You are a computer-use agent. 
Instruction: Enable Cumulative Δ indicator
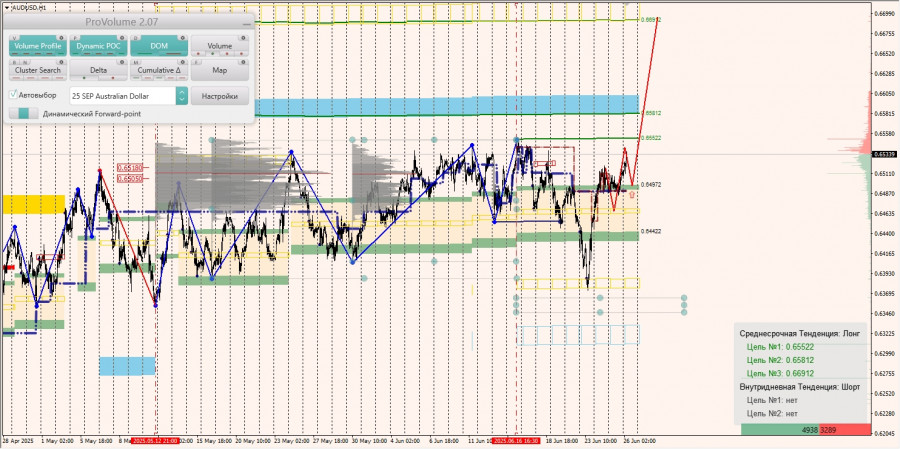(159, 70)
